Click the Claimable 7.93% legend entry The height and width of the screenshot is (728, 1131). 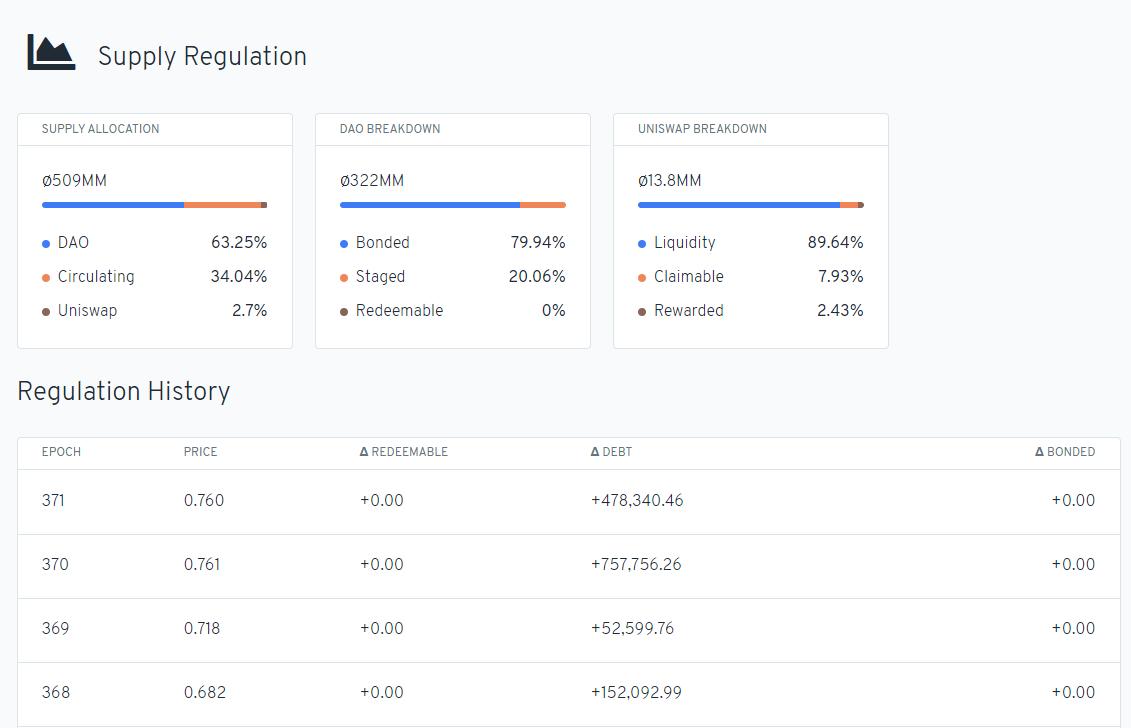[750, 277]
